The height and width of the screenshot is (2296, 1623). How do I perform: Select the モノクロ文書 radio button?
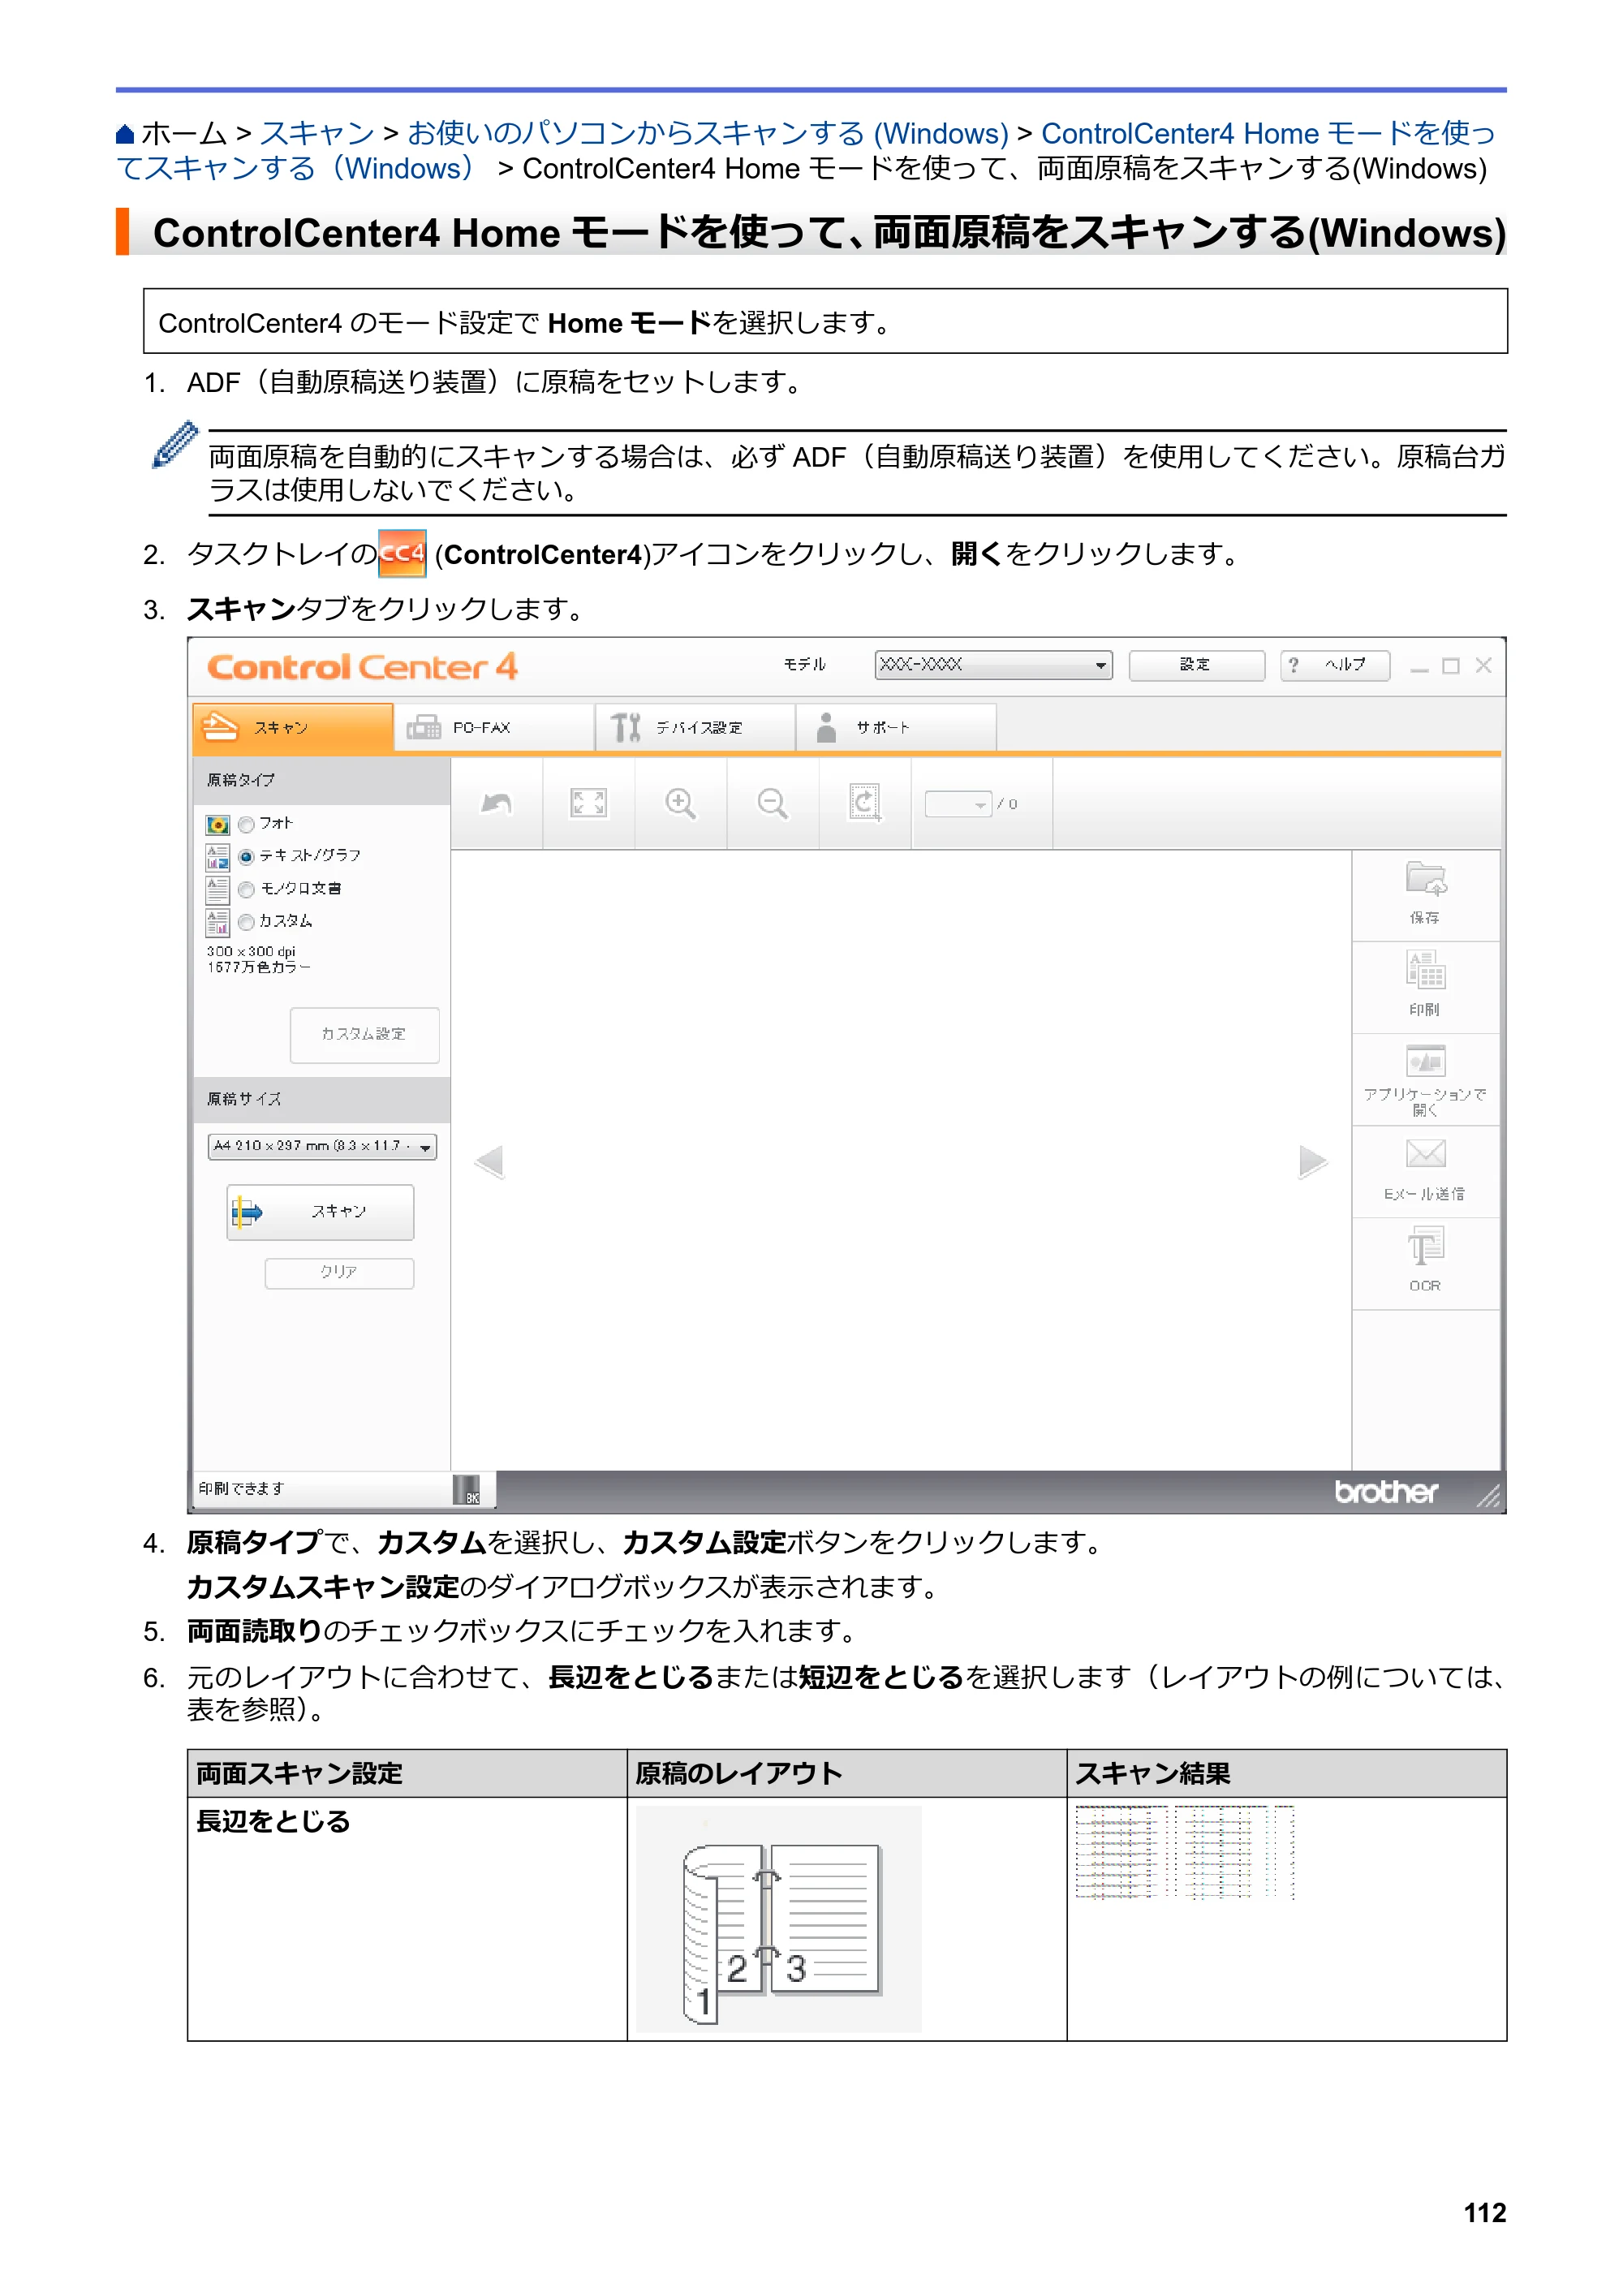(x=246, y=890)
